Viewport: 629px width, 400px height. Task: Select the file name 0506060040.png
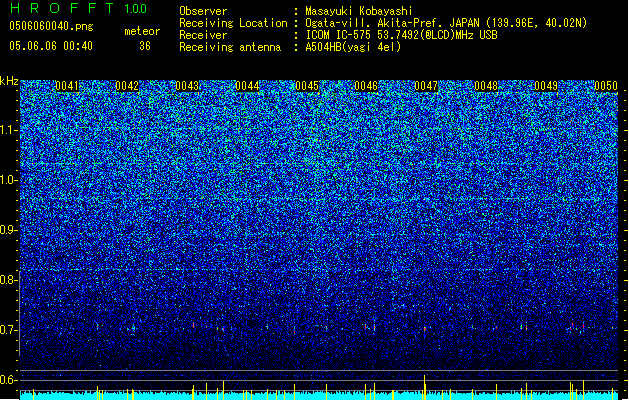point(51,26)
